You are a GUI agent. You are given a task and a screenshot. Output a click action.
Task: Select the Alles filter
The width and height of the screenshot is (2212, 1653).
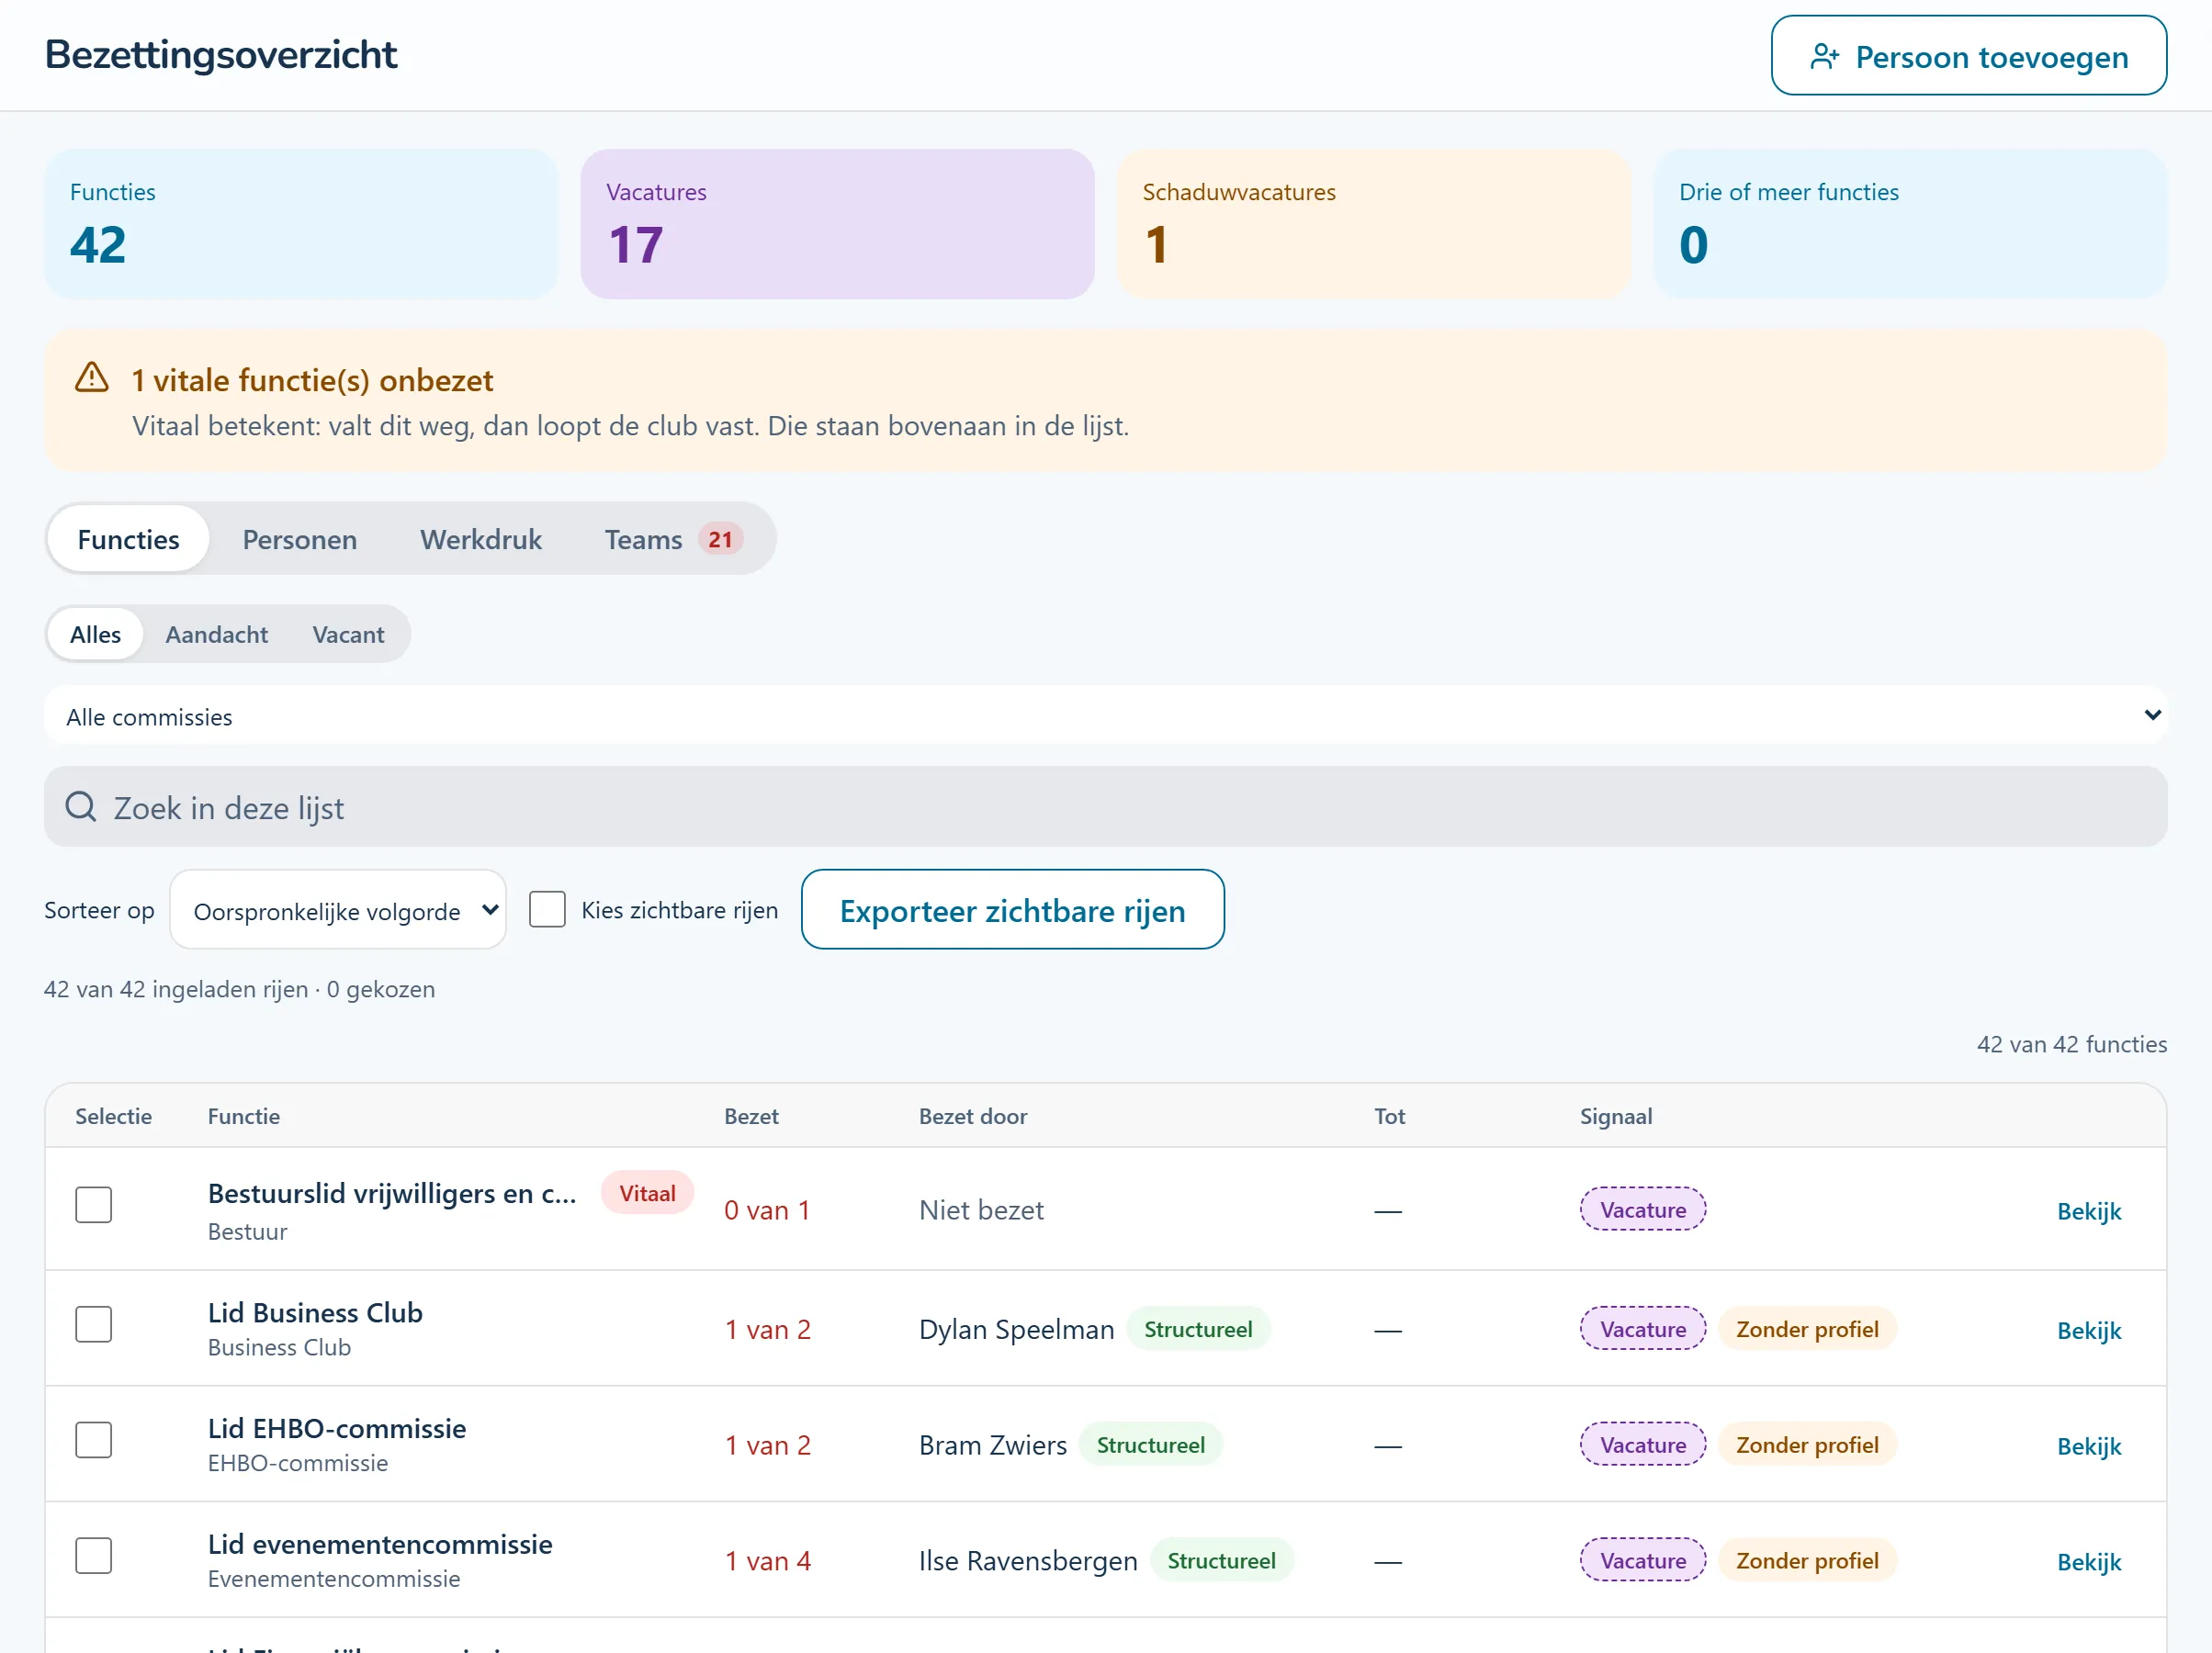pos(95,634)
